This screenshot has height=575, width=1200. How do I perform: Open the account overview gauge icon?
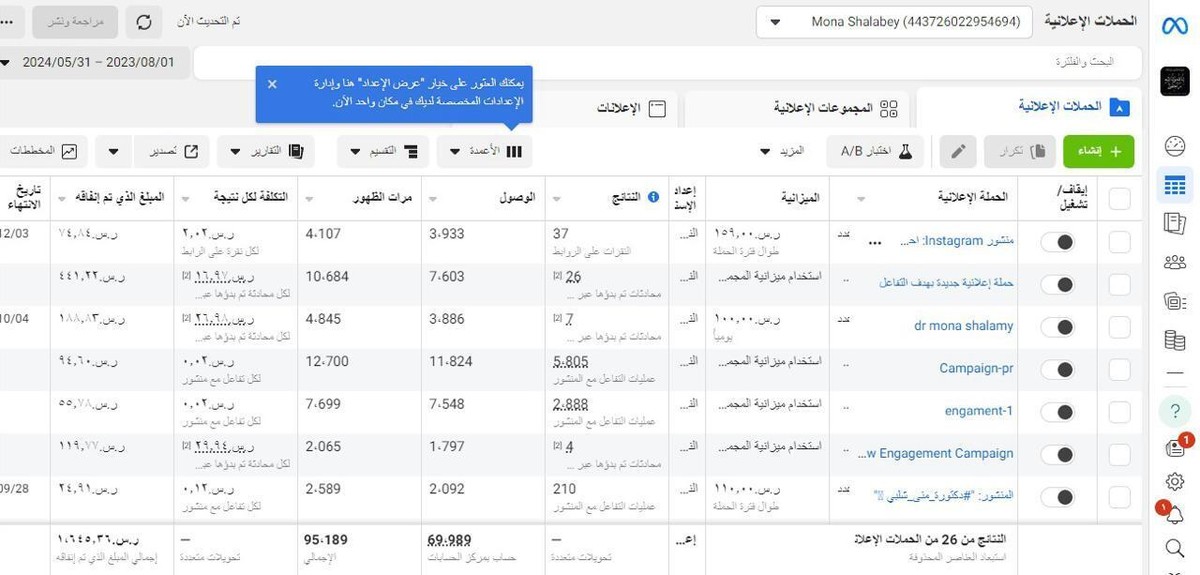point(1175,146)
